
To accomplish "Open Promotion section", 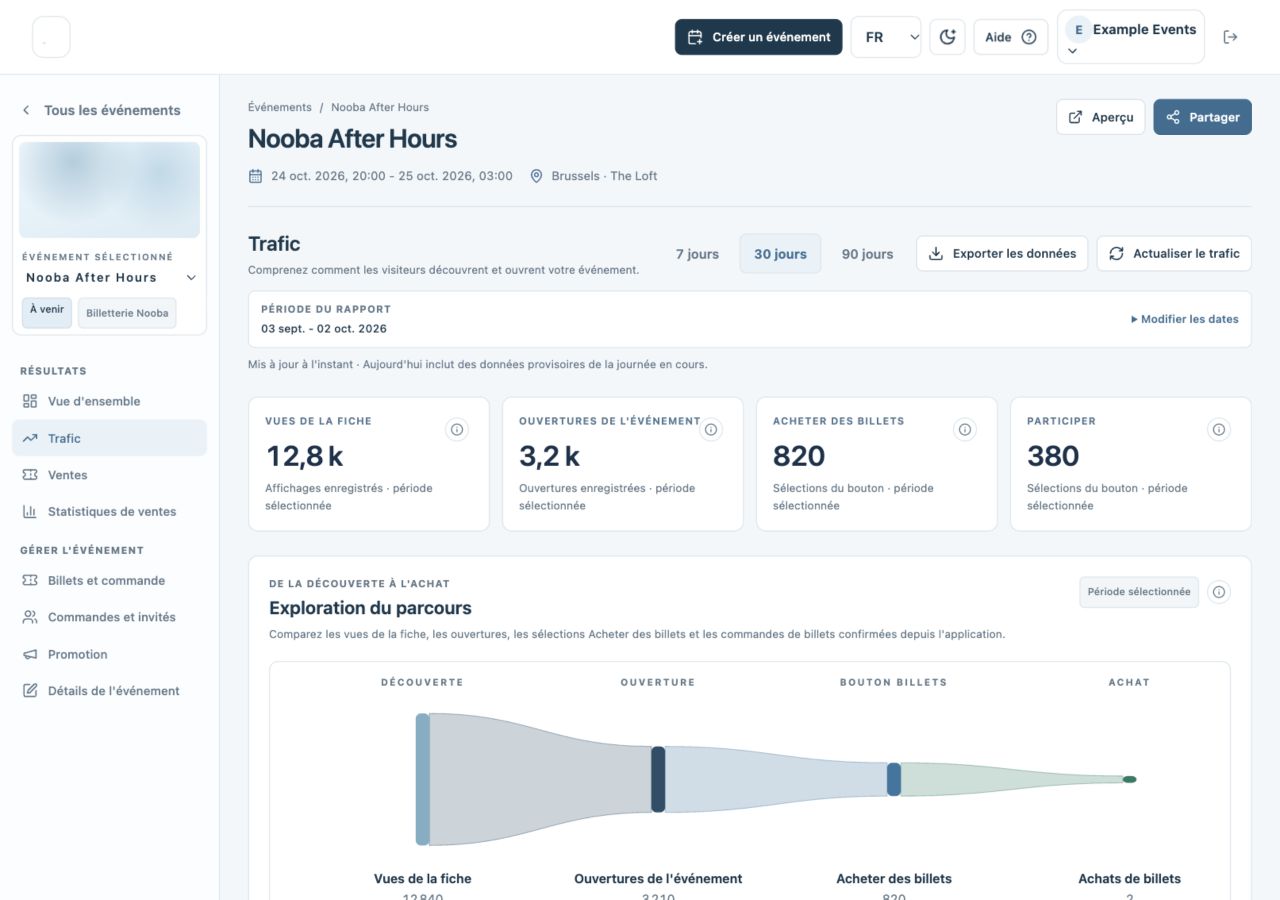I will 110,654.
